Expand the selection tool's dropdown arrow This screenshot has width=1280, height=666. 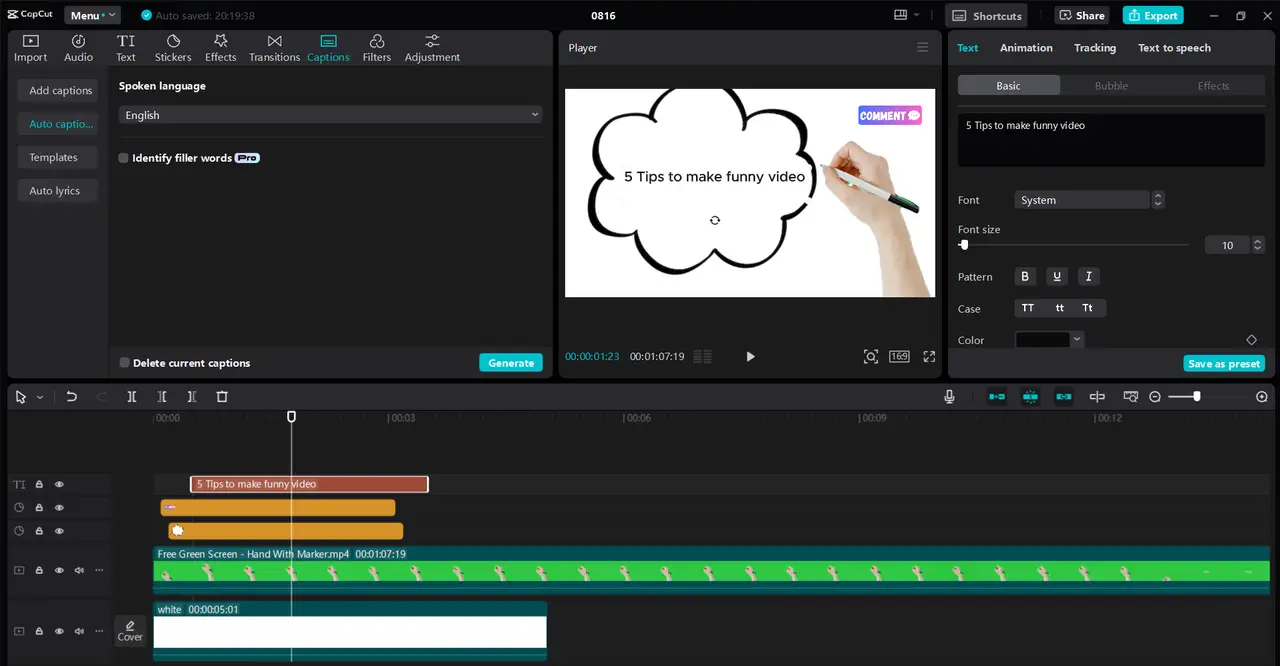(x=39, y=396)
